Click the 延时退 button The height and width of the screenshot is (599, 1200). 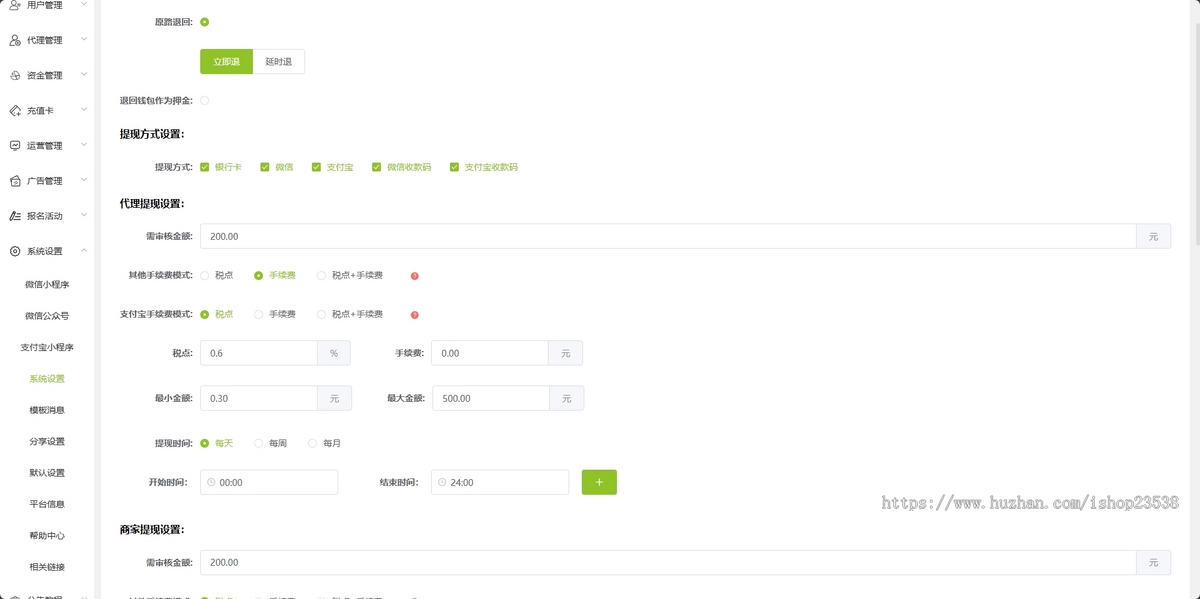point(279,61)
